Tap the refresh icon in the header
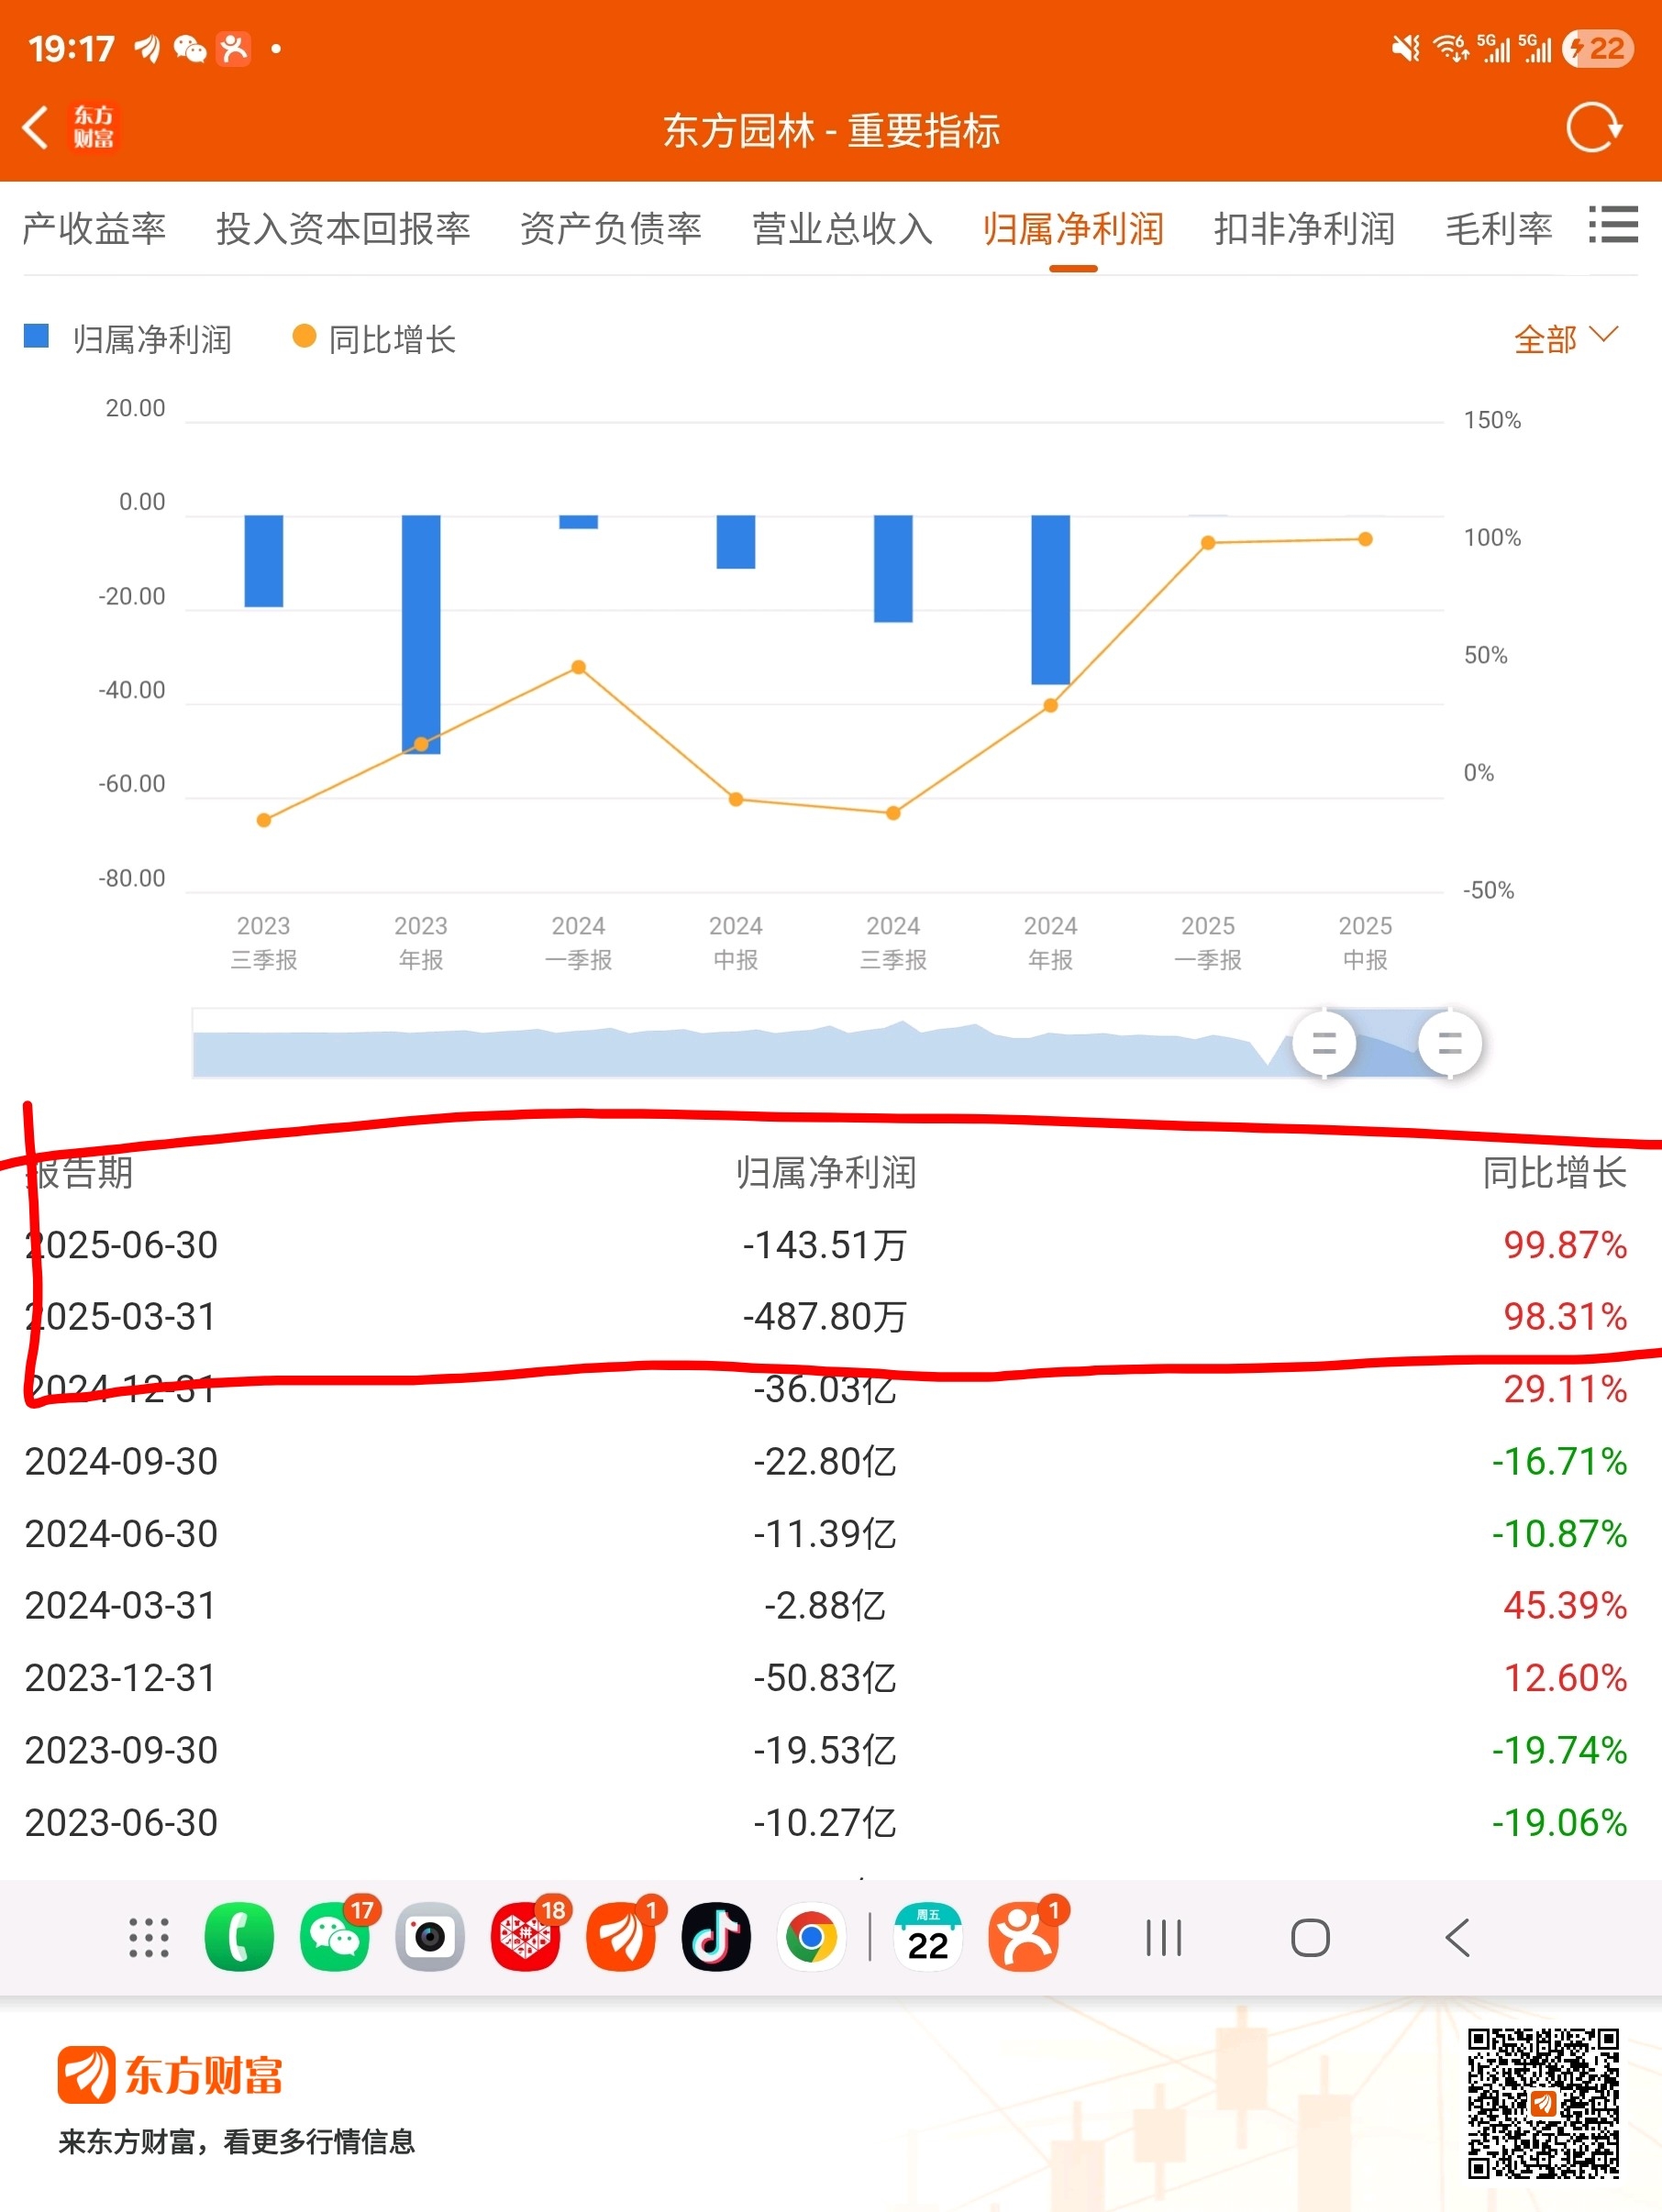The height and width of the screenshot is (2212, 1662). tap(1593, 128)
